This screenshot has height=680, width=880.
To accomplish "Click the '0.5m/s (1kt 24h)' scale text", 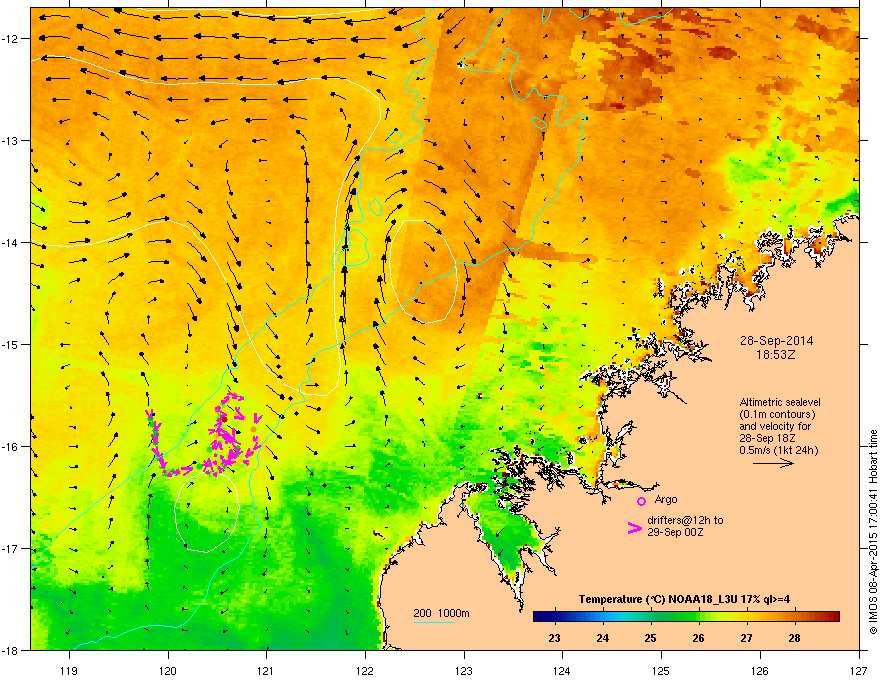I will pyautogui.click(x=778, y=450).
